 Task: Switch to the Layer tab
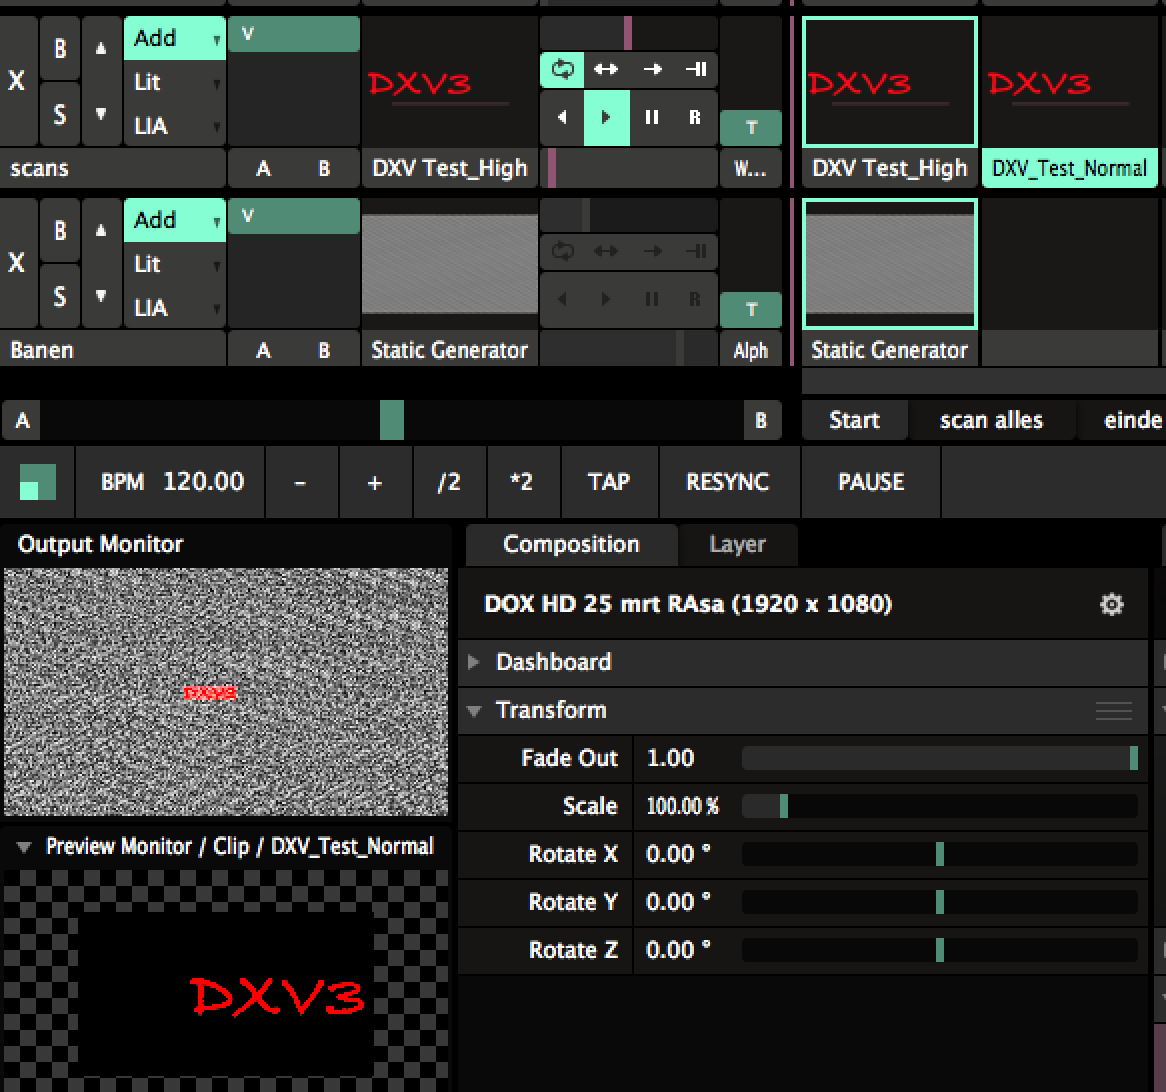(x=737, y=545)
